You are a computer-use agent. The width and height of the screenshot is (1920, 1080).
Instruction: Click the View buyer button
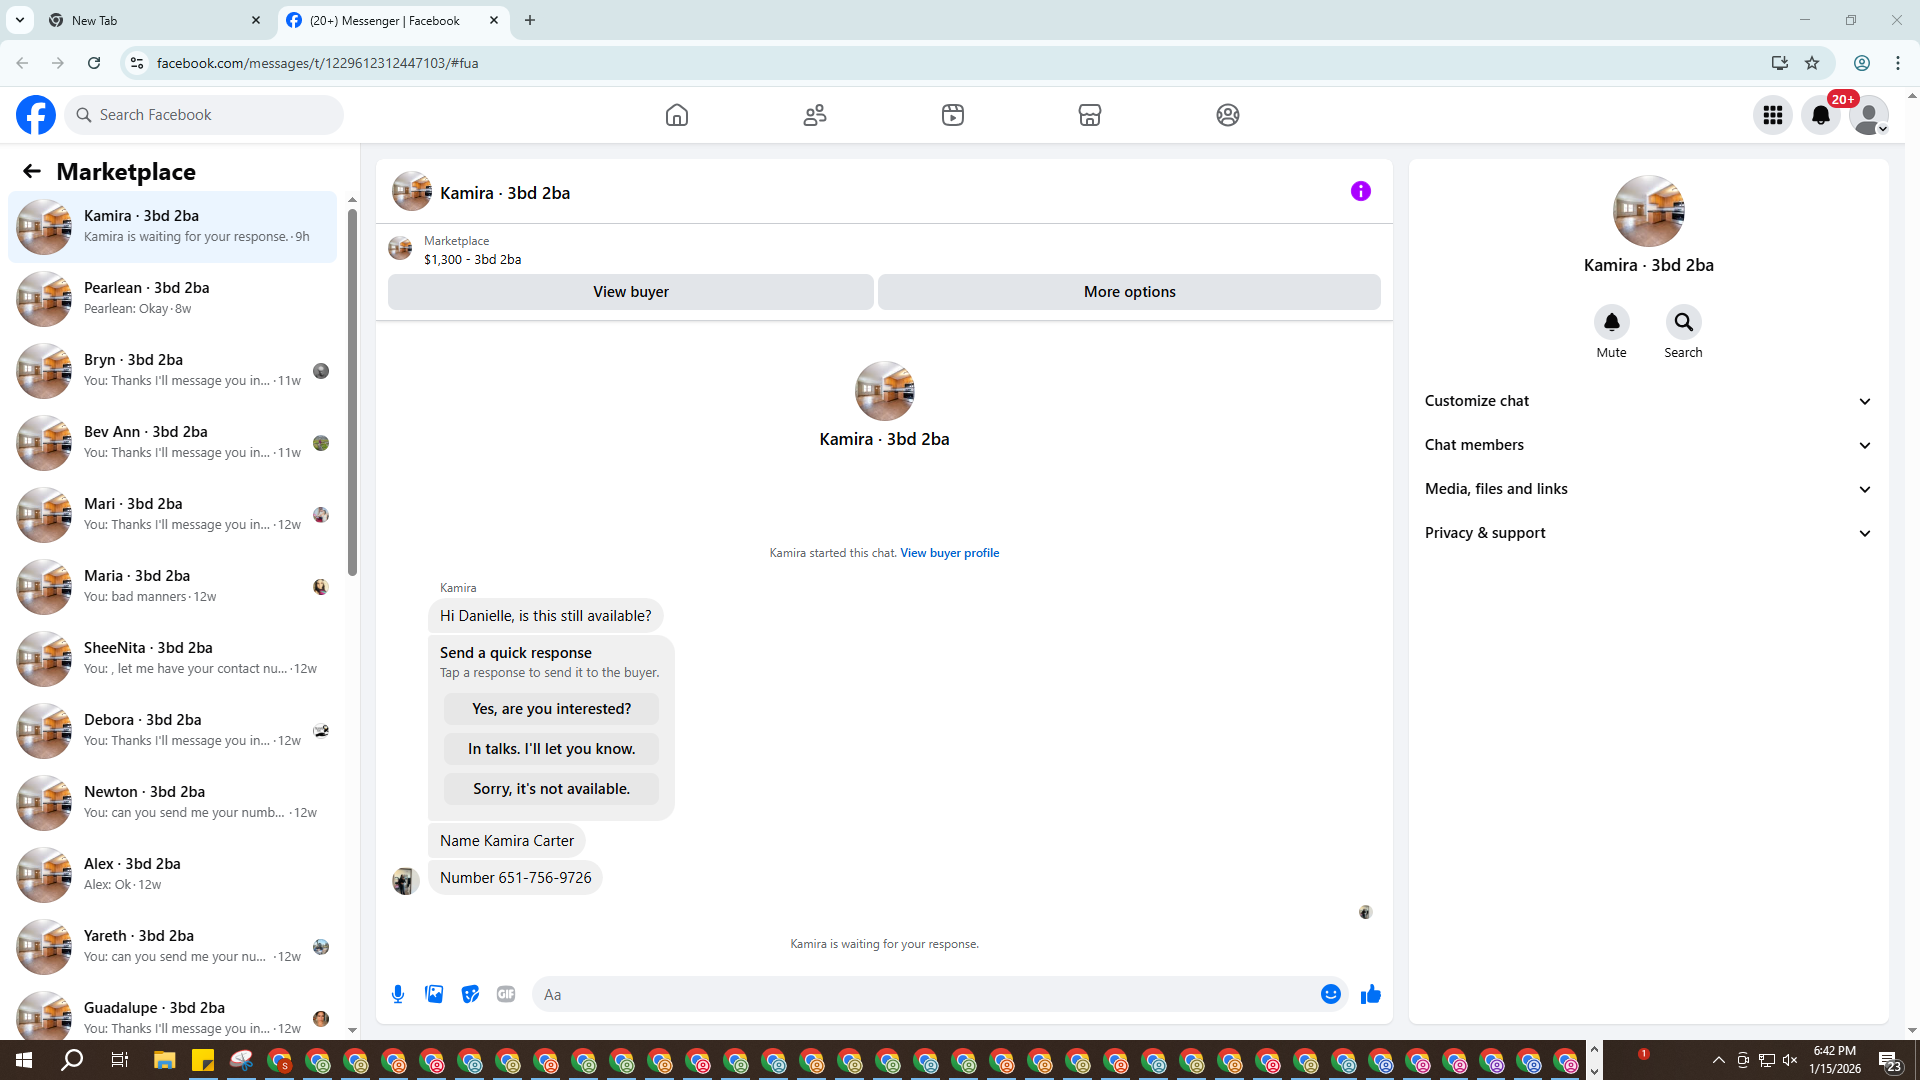point(630,292)
